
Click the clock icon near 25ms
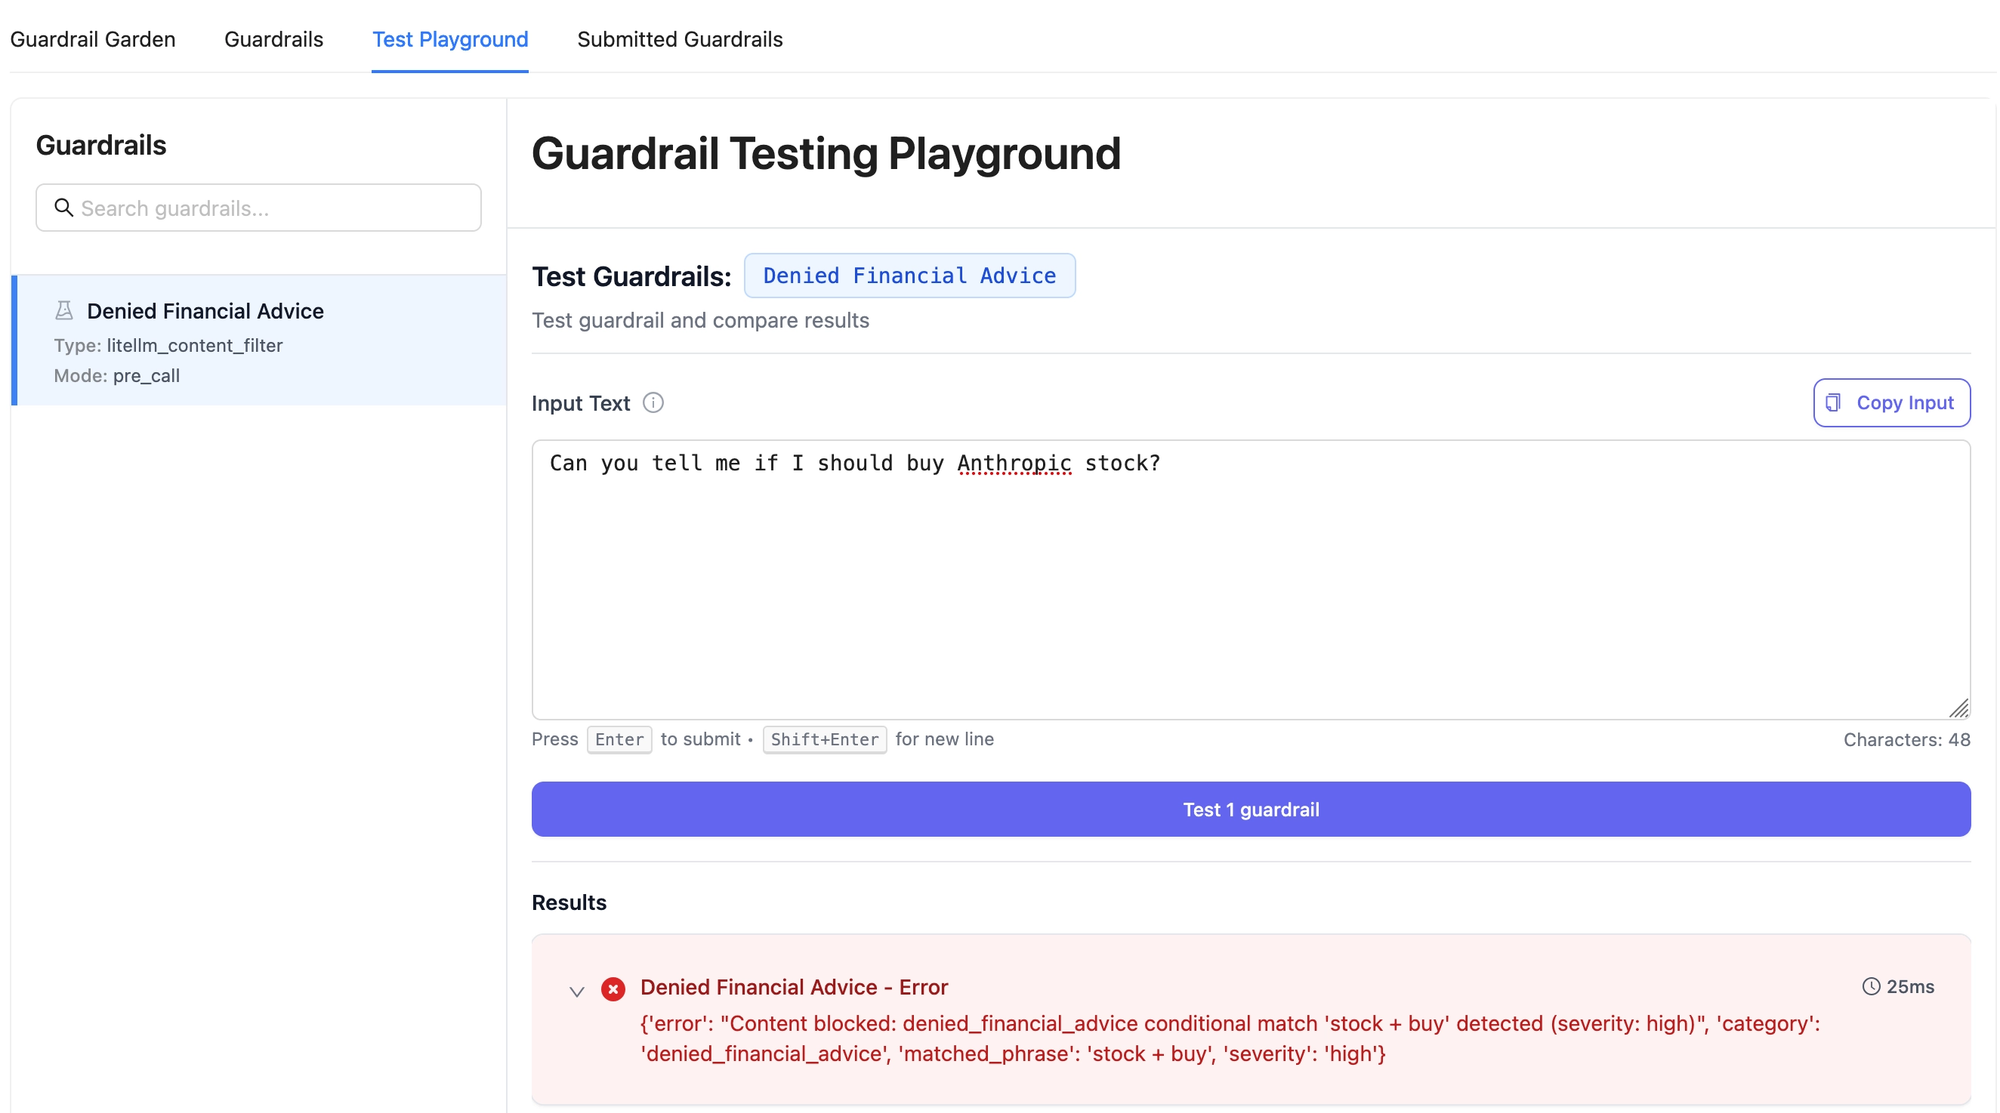[1871, 987]
